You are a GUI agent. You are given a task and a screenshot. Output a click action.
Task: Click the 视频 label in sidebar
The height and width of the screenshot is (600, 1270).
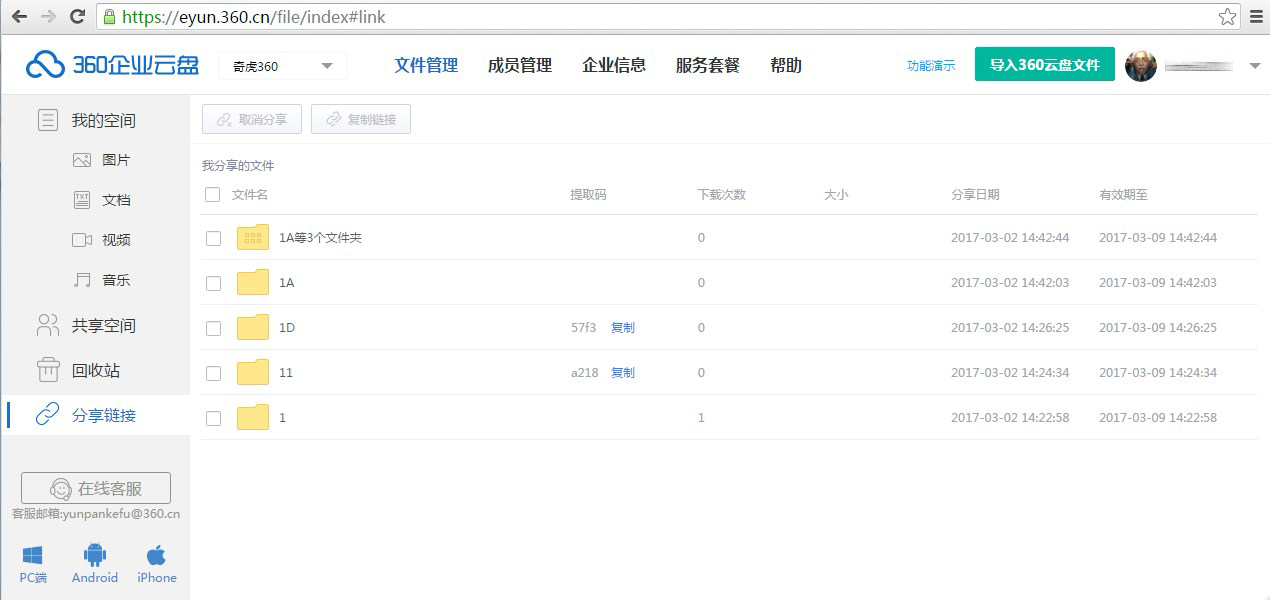116,240
